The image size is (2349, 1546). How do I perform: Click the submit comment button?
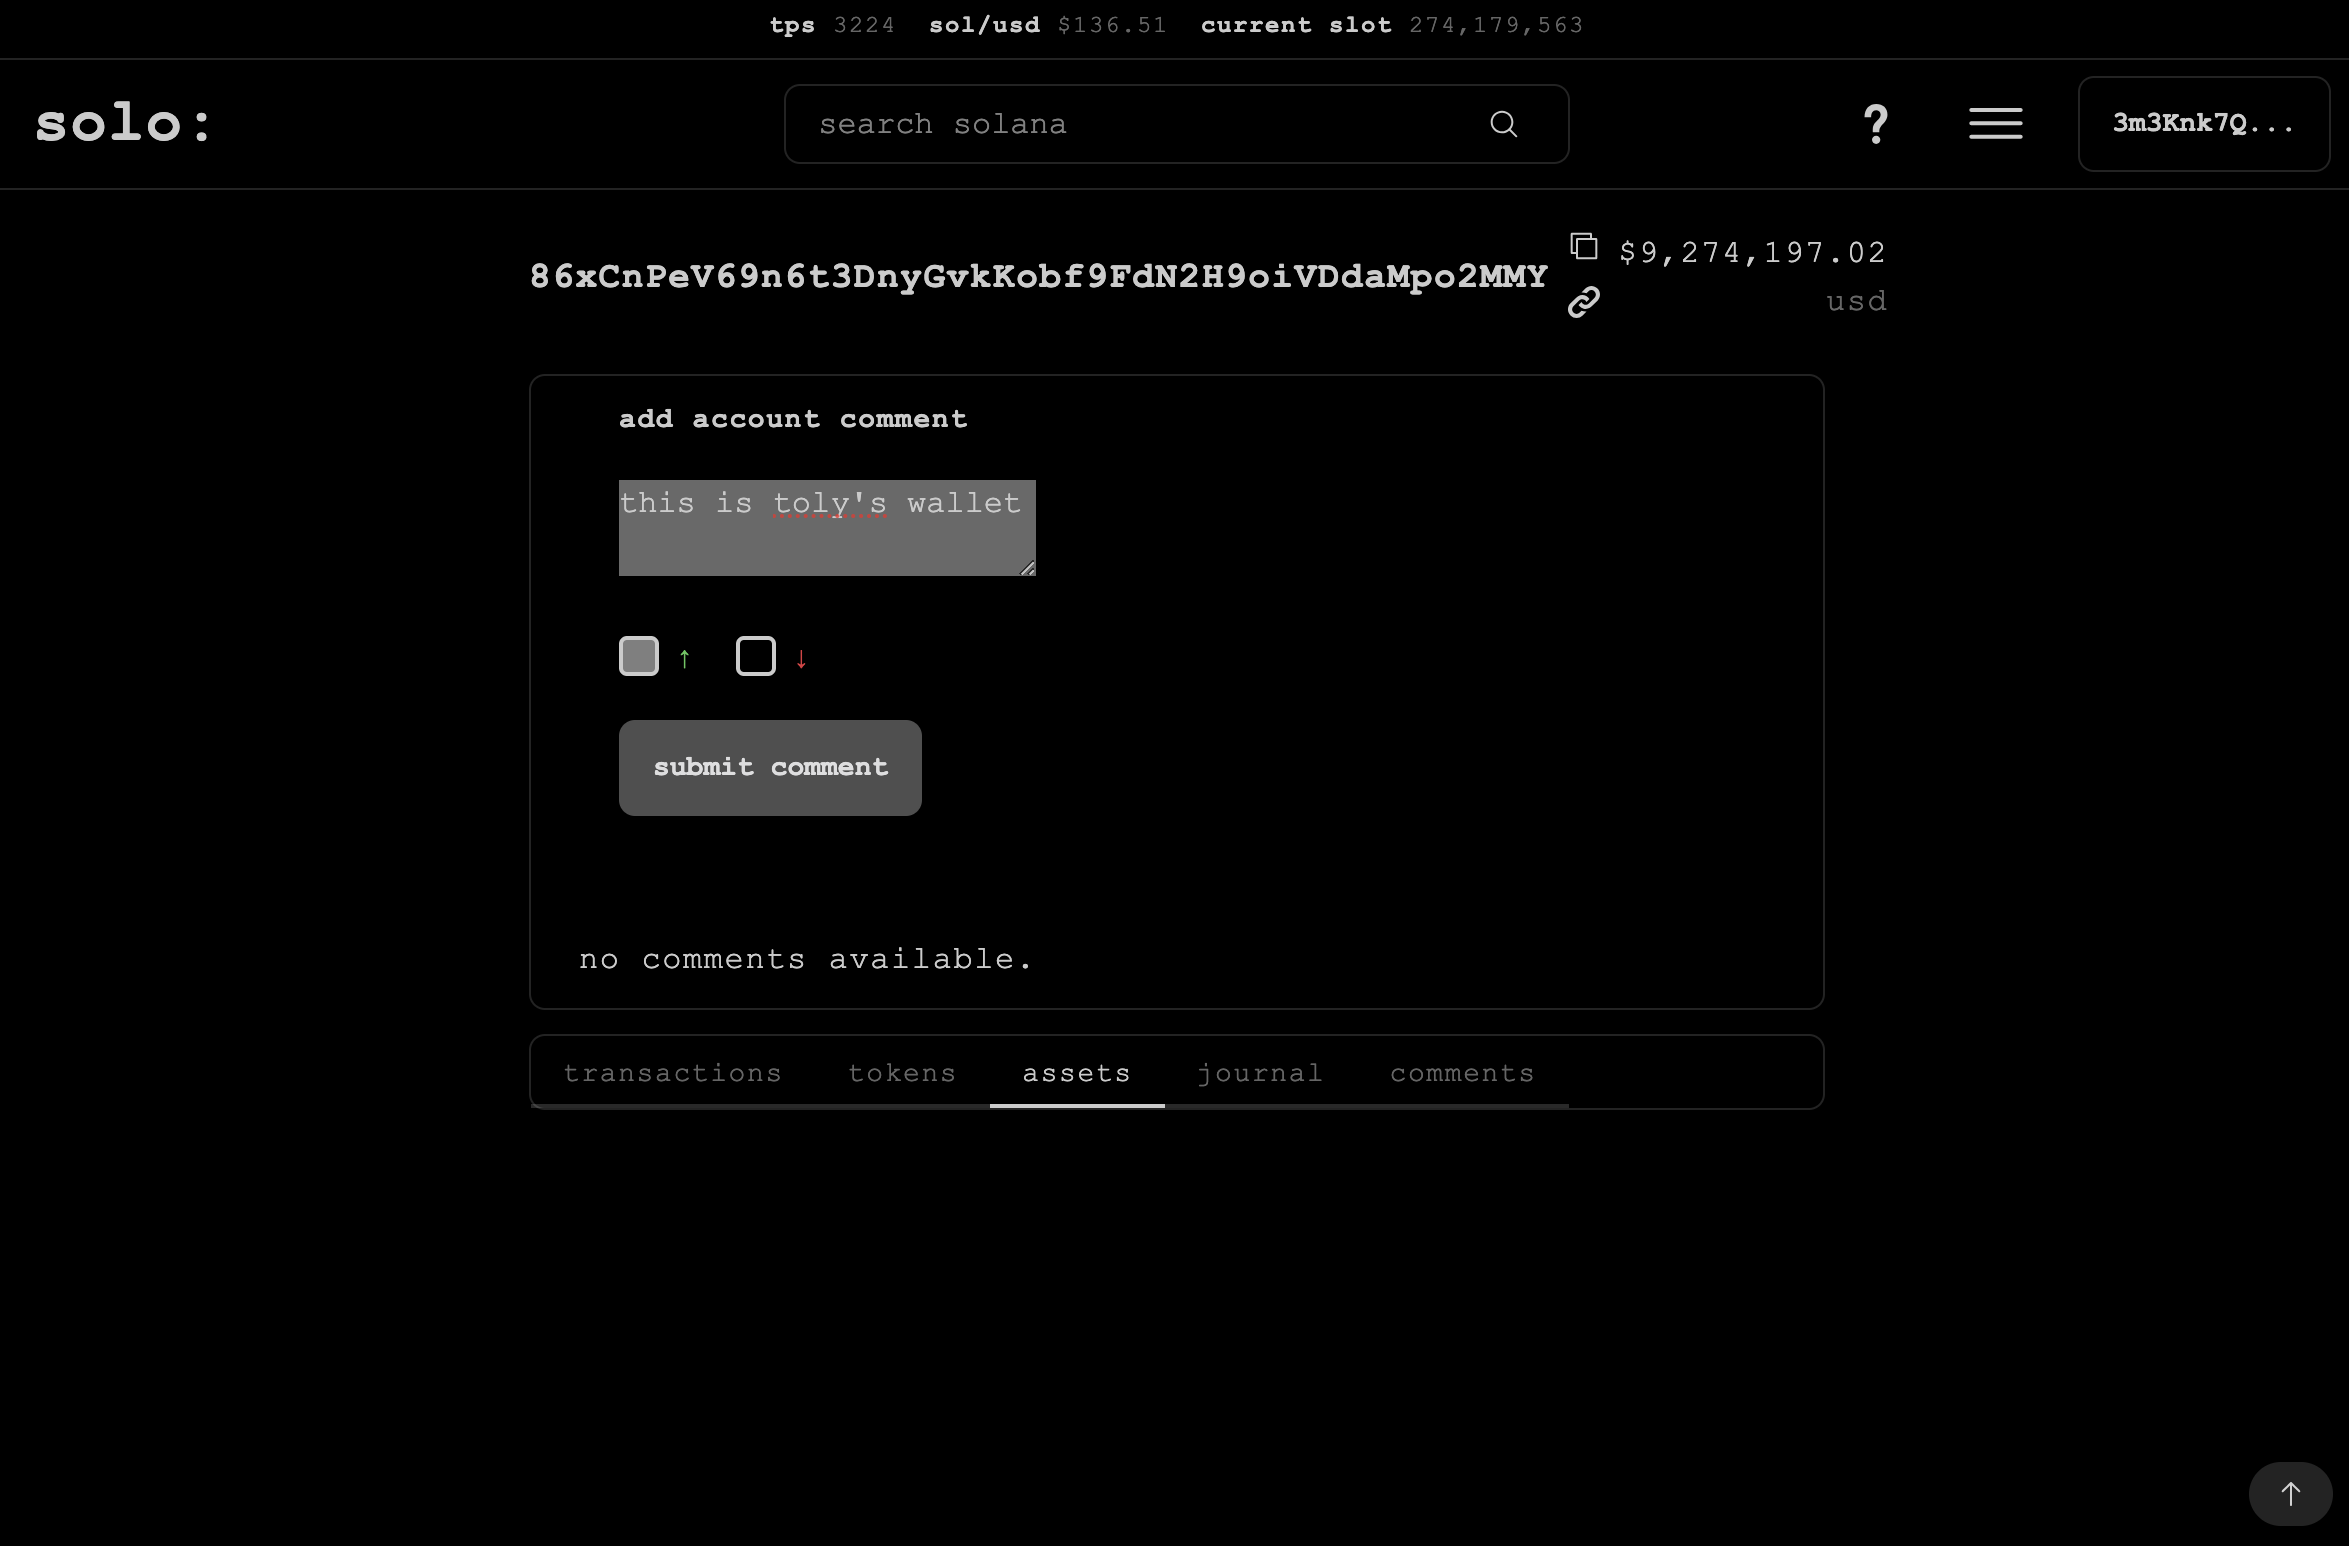(770, 768)
